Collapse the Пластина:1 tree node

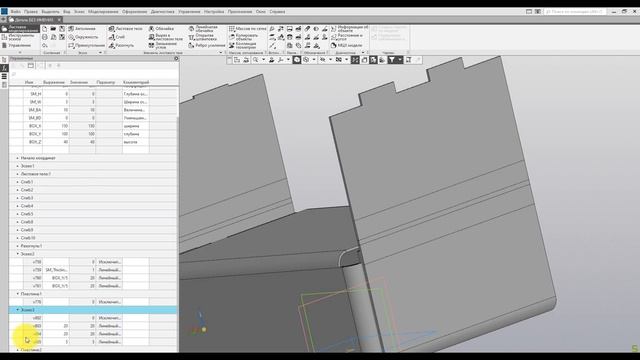pos(18,294)
